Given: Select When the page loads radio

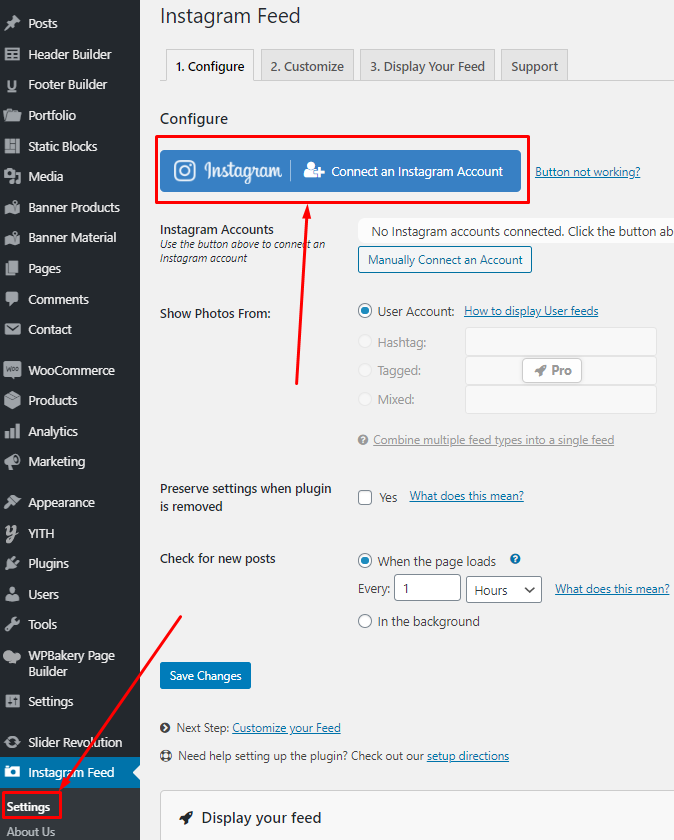Looking at the screenshot, I should pos(365,561).
